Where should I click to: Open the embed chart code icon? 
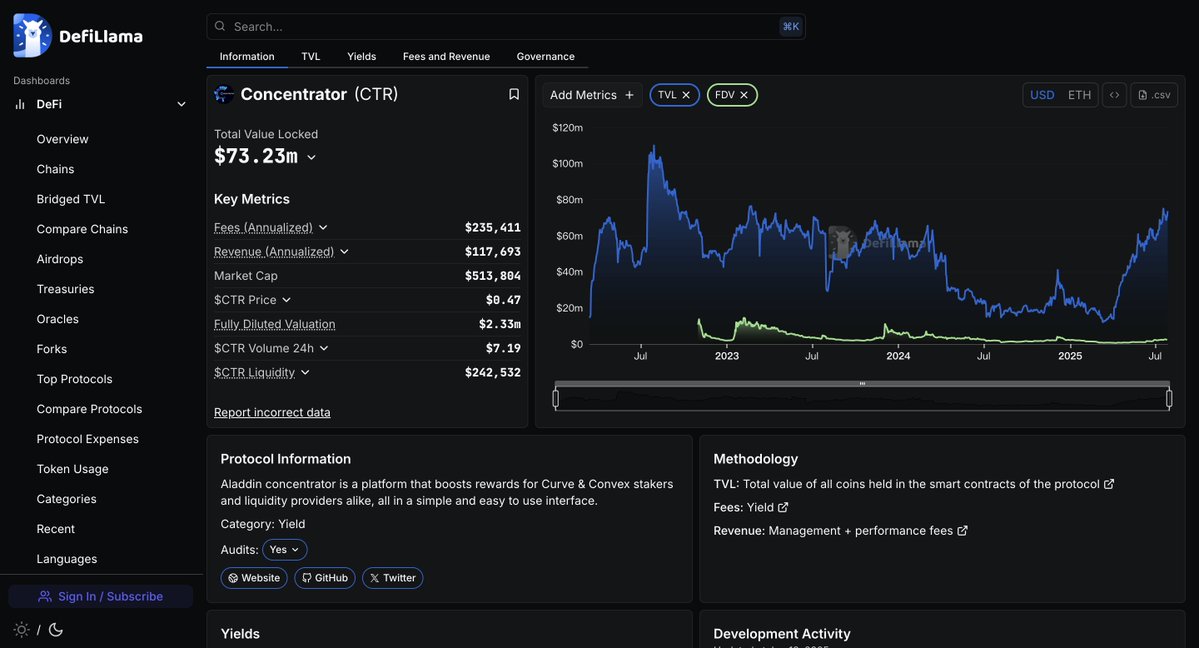pyautogui.click(x=1114, y=95)
